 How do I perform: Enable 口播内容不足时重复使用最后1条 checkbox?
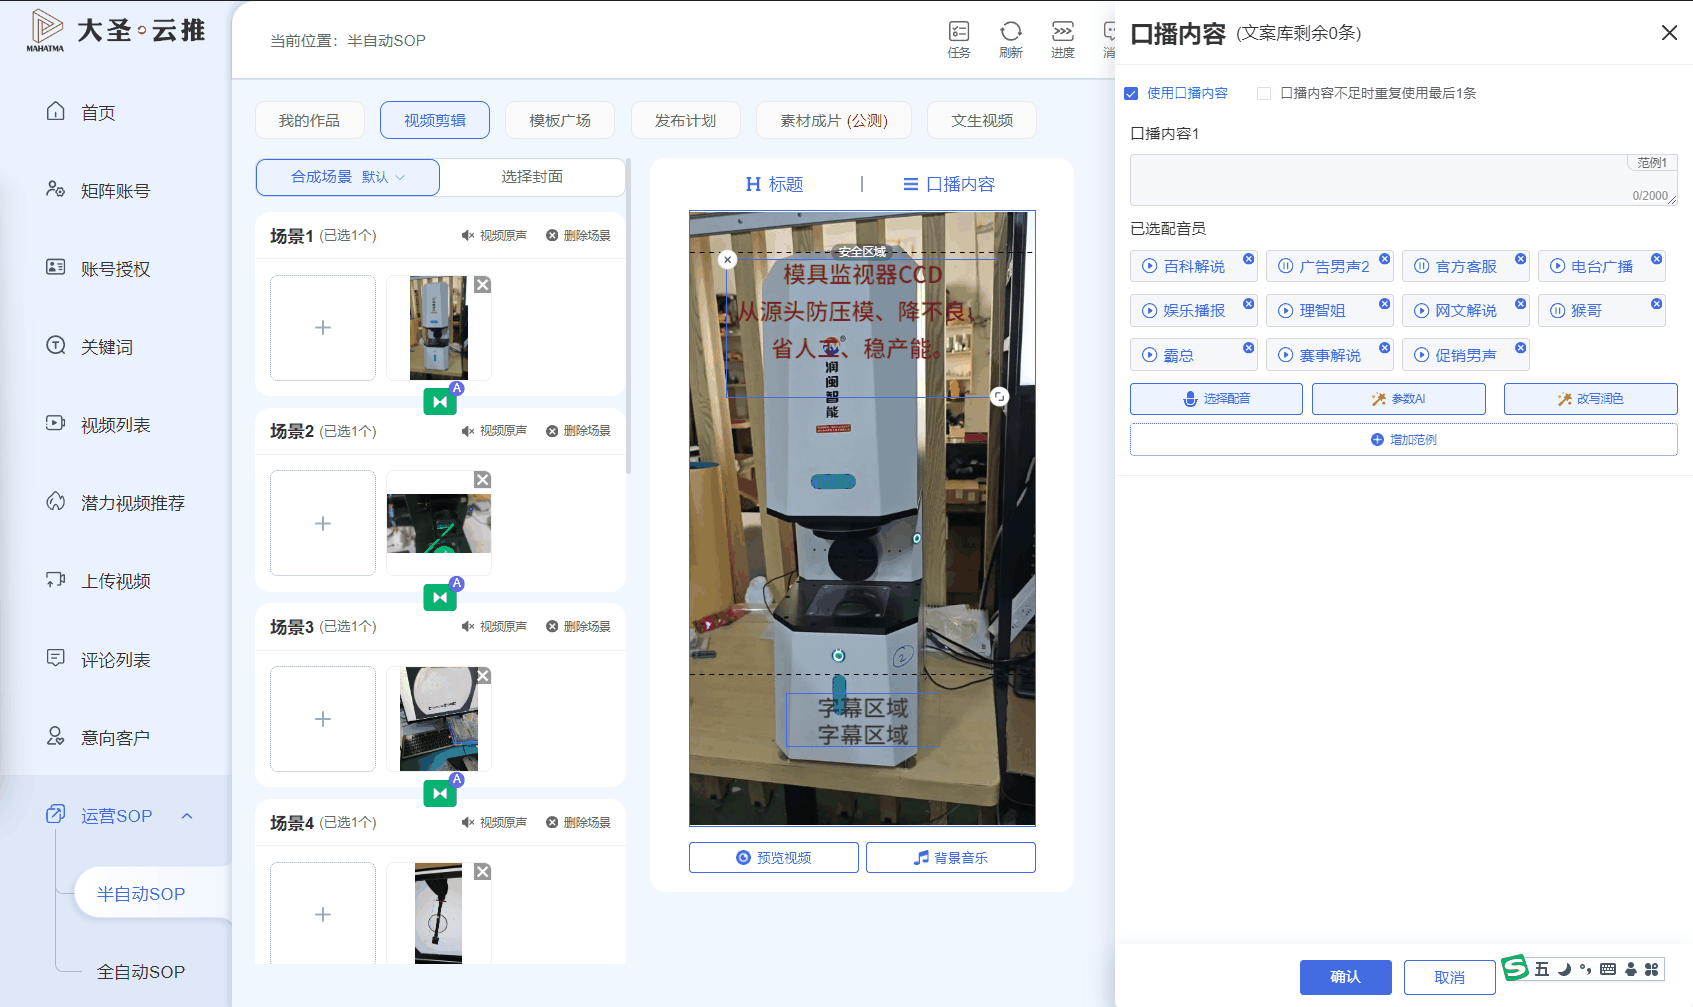[1264, 93]
